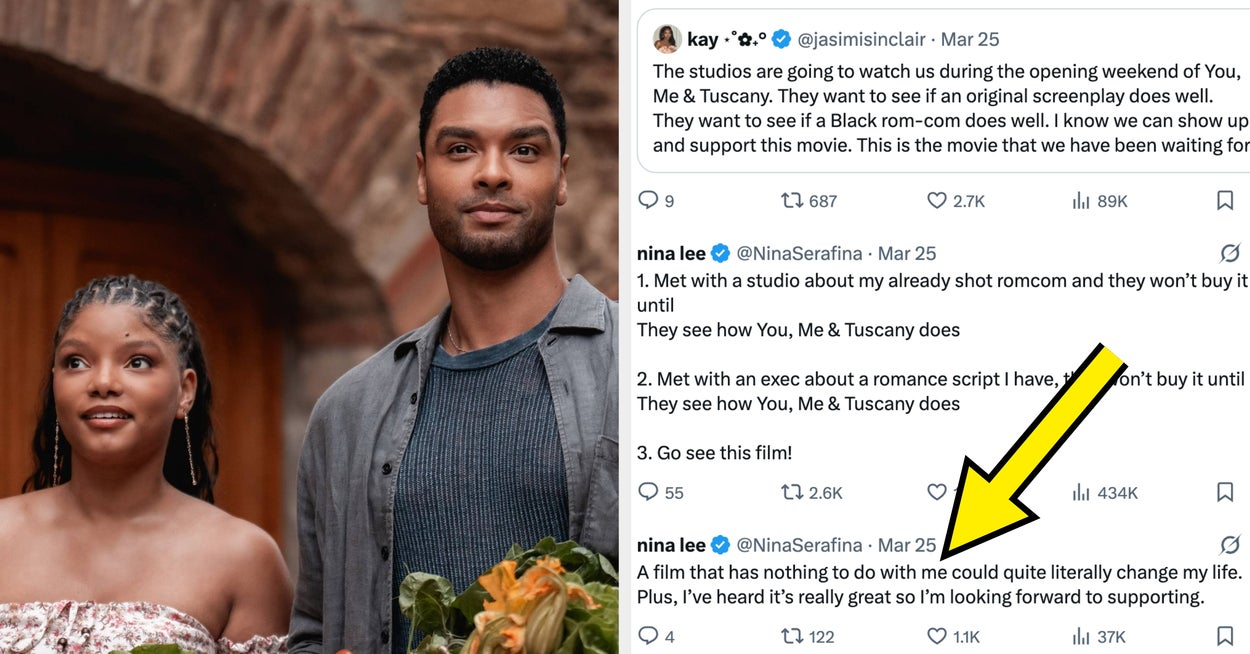Check the 37K views analytics icon
The image size is (1250, 654).
[x=1081, y=636]
